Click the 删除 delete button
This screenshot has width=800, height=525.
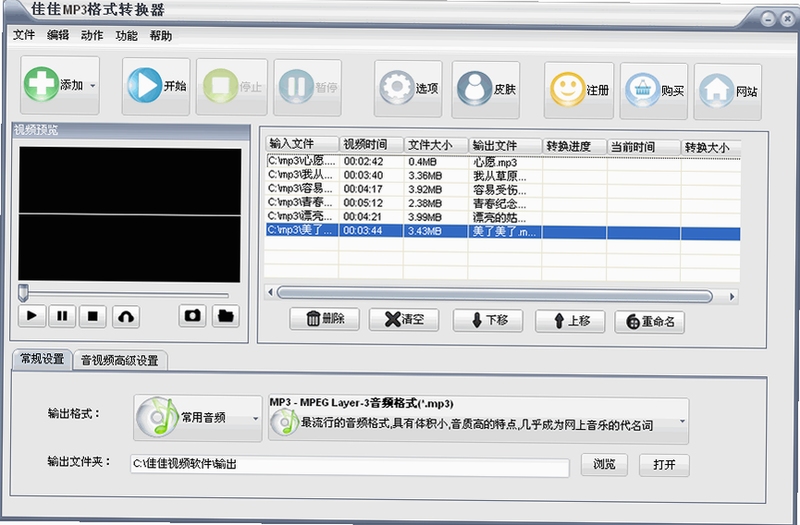click(324, 319)
